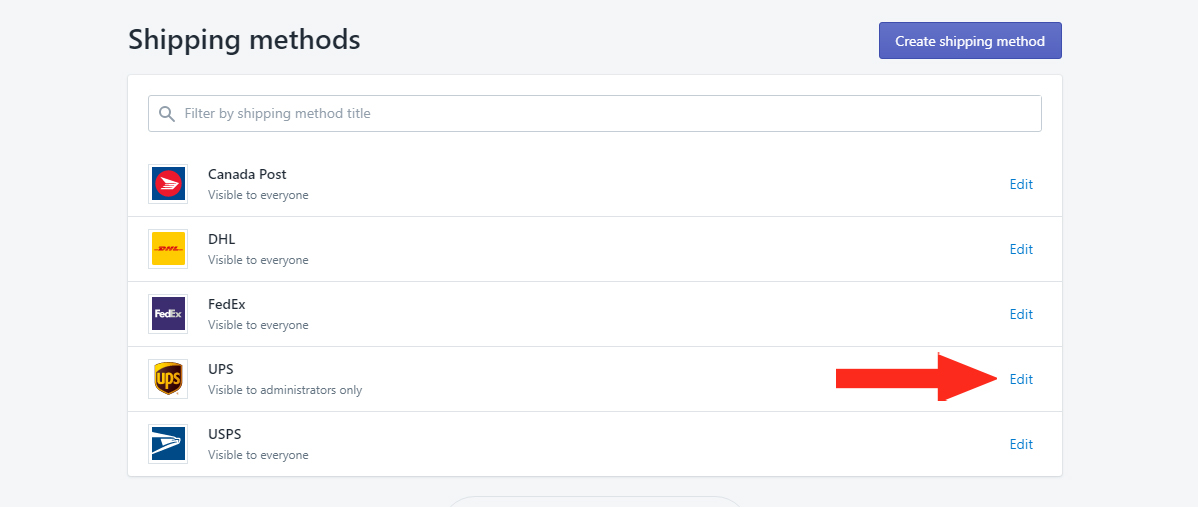Create a new shipping method
This screenshot has height=507, width=1198.
(x=970, y=40)
